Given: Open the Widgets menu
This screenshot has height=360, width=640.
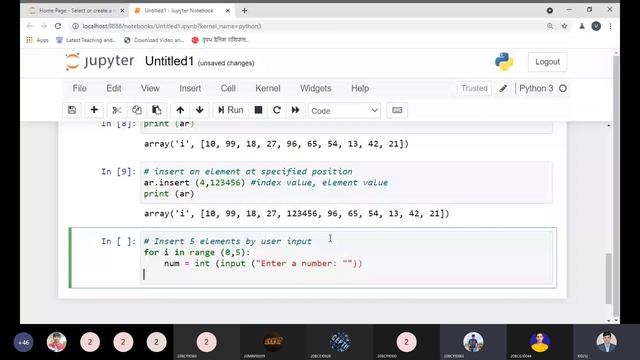Looking at the screenshot, I should 316,88.
